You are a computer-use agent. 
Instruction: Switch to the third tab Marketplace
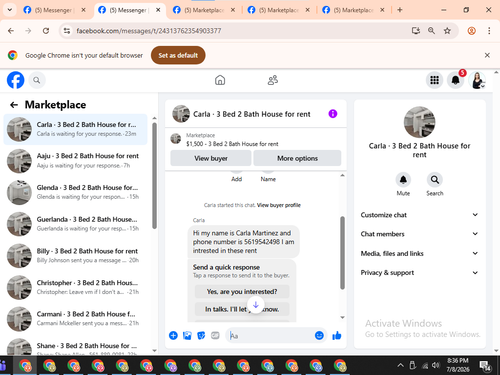pyautogui.click(x=204, y=10)
